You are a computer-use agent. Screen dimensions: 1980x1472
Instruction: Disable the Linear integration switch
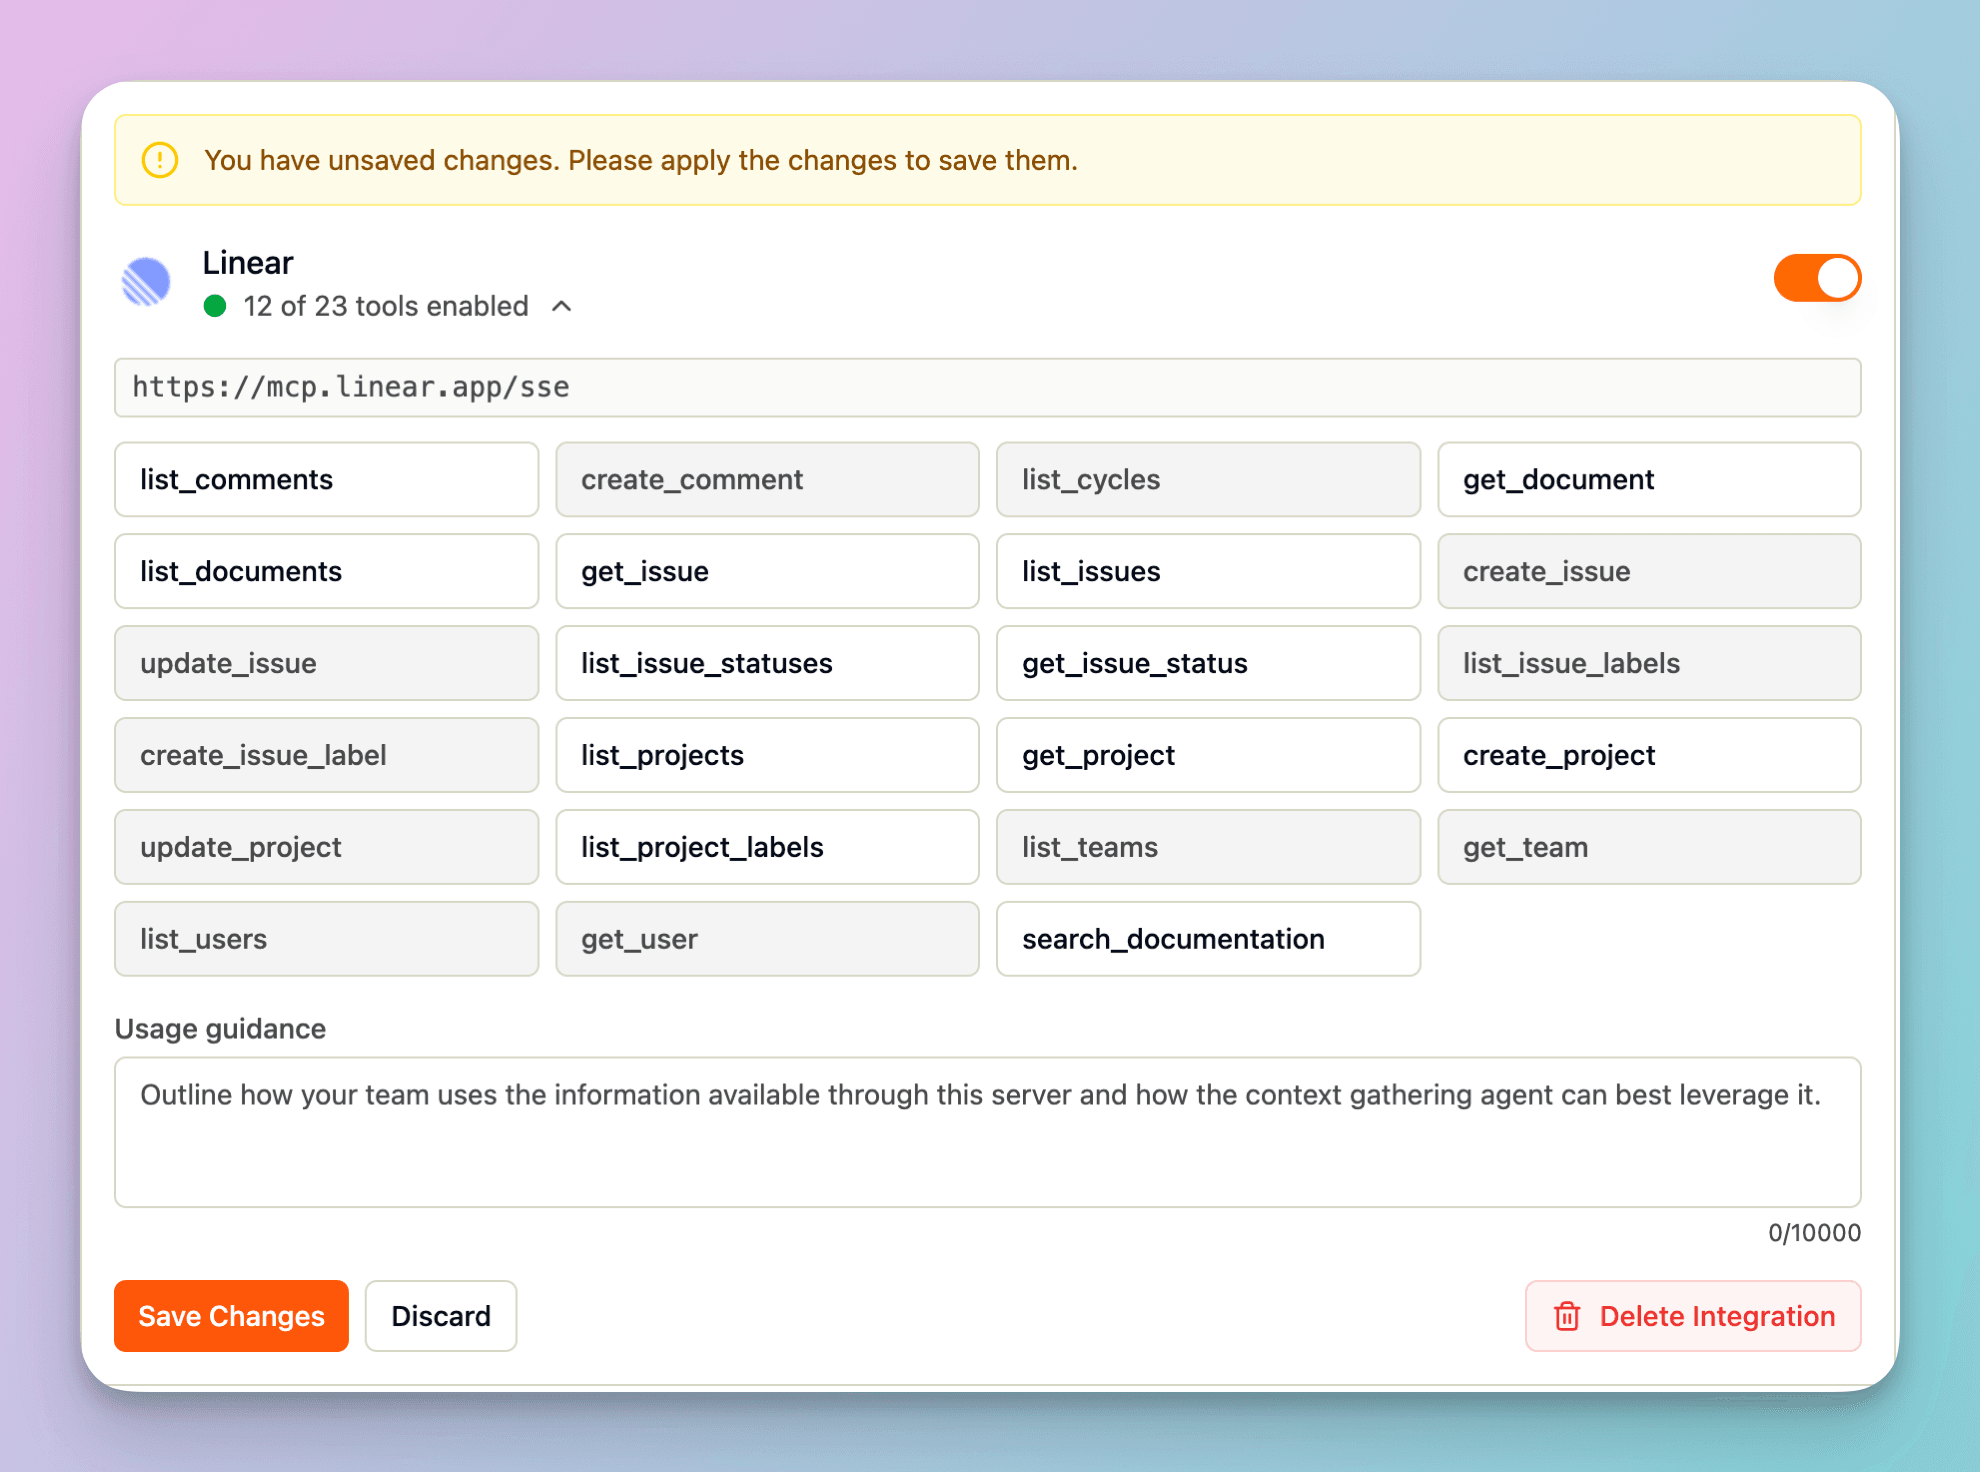pos(1816,278)
